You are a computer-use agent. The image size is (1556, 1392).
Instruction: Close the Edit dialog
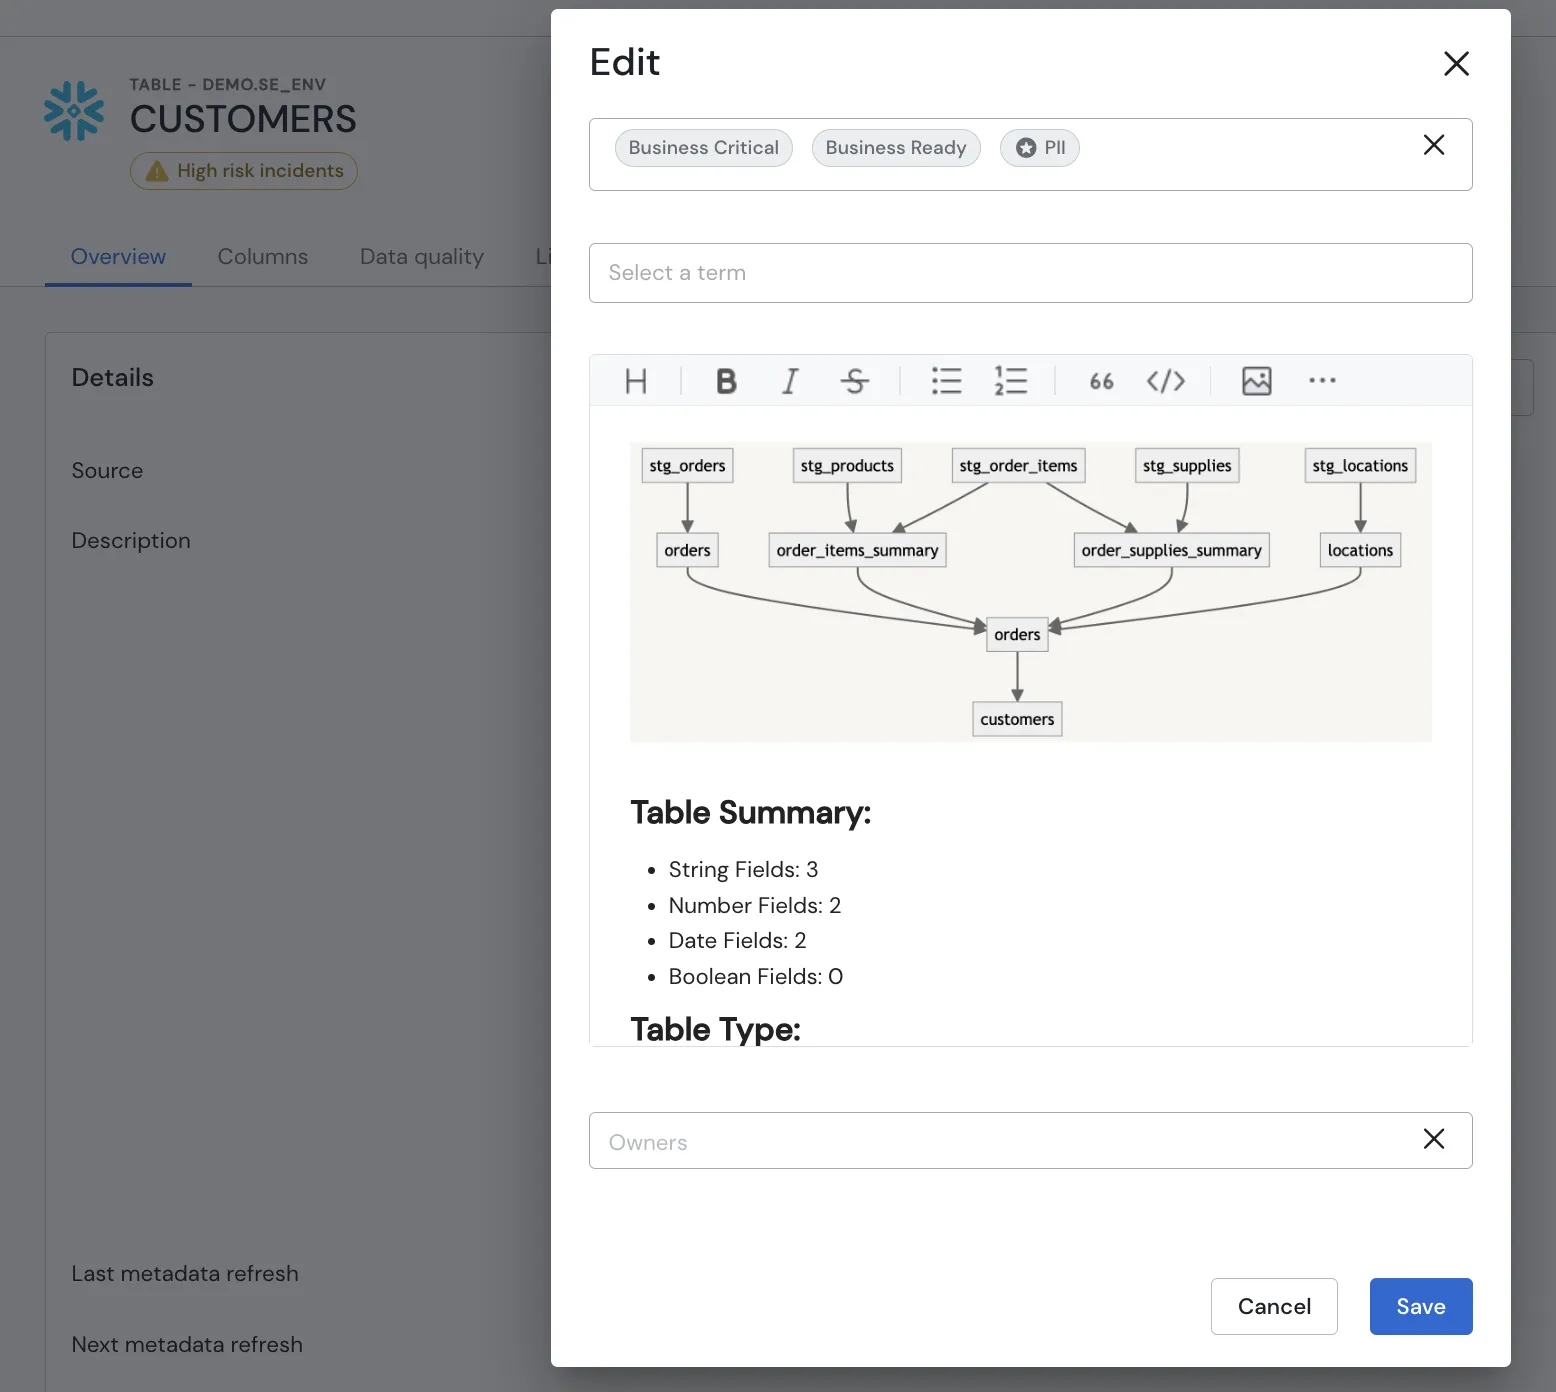tap(1456, 64)
